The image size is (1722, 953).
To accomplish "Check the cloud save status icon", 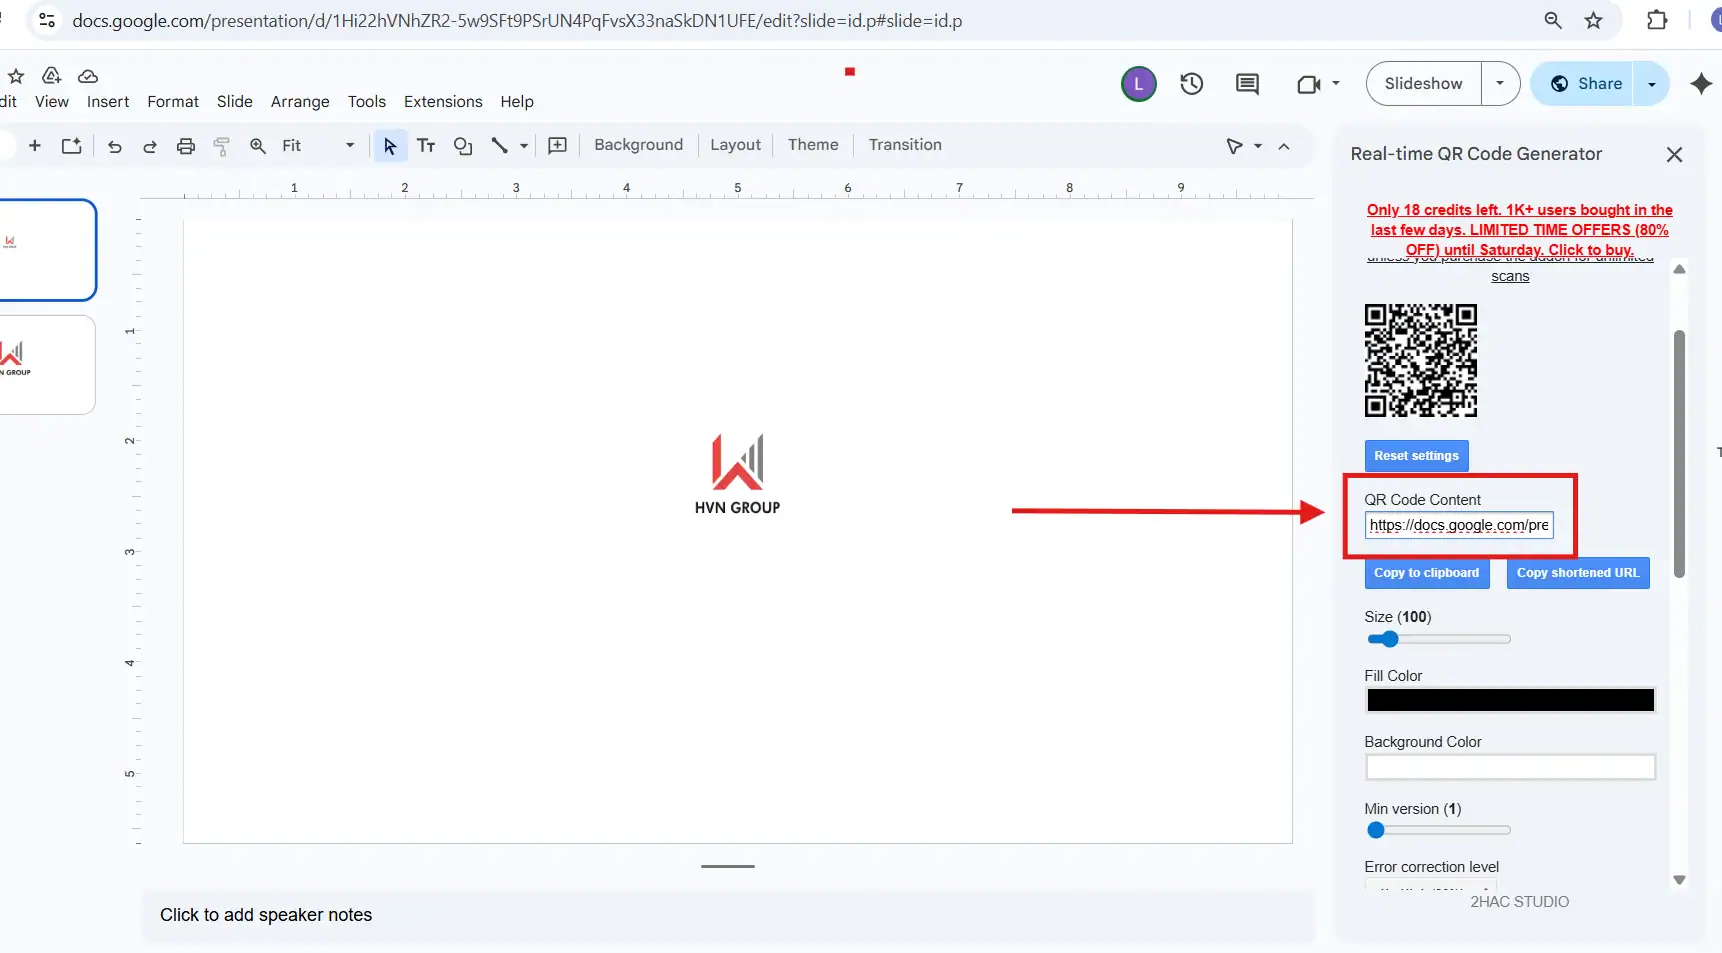I will click(88, 76).
